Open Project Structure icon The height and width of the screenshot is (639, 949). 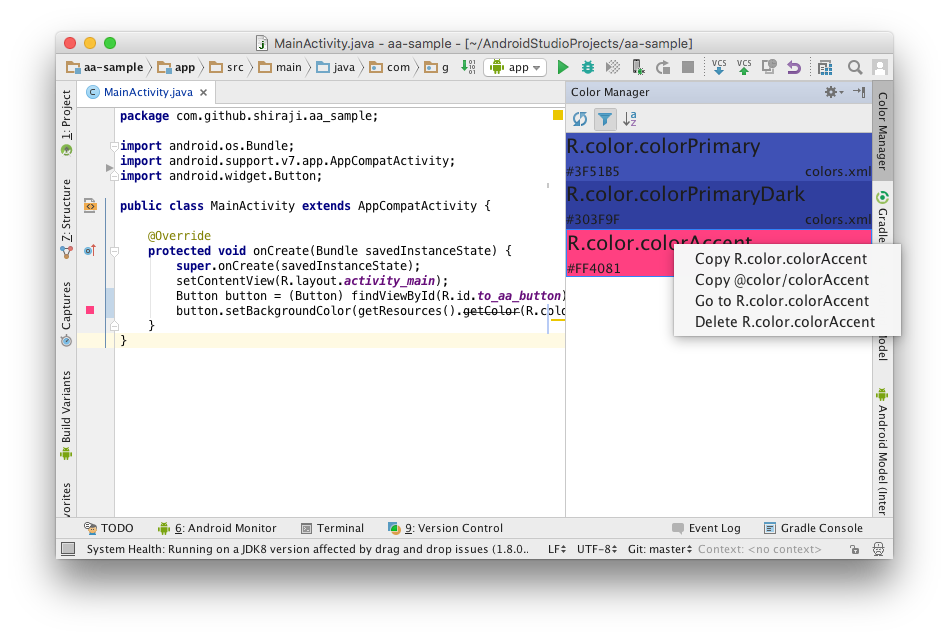click(825, 67)
